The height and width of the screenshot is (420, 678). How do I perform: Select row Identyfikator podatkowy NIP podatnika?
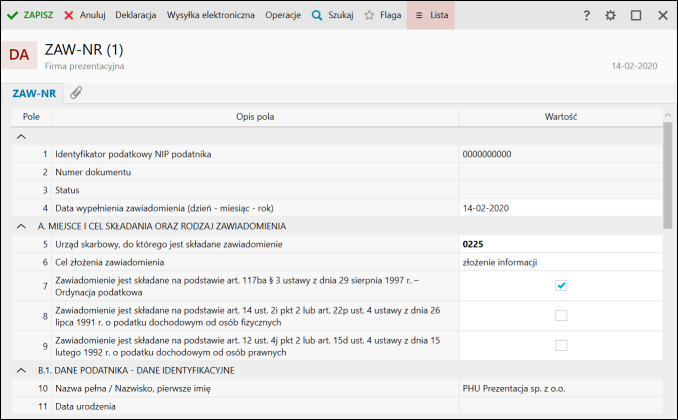pyautogui.click(x=133, y=154)
